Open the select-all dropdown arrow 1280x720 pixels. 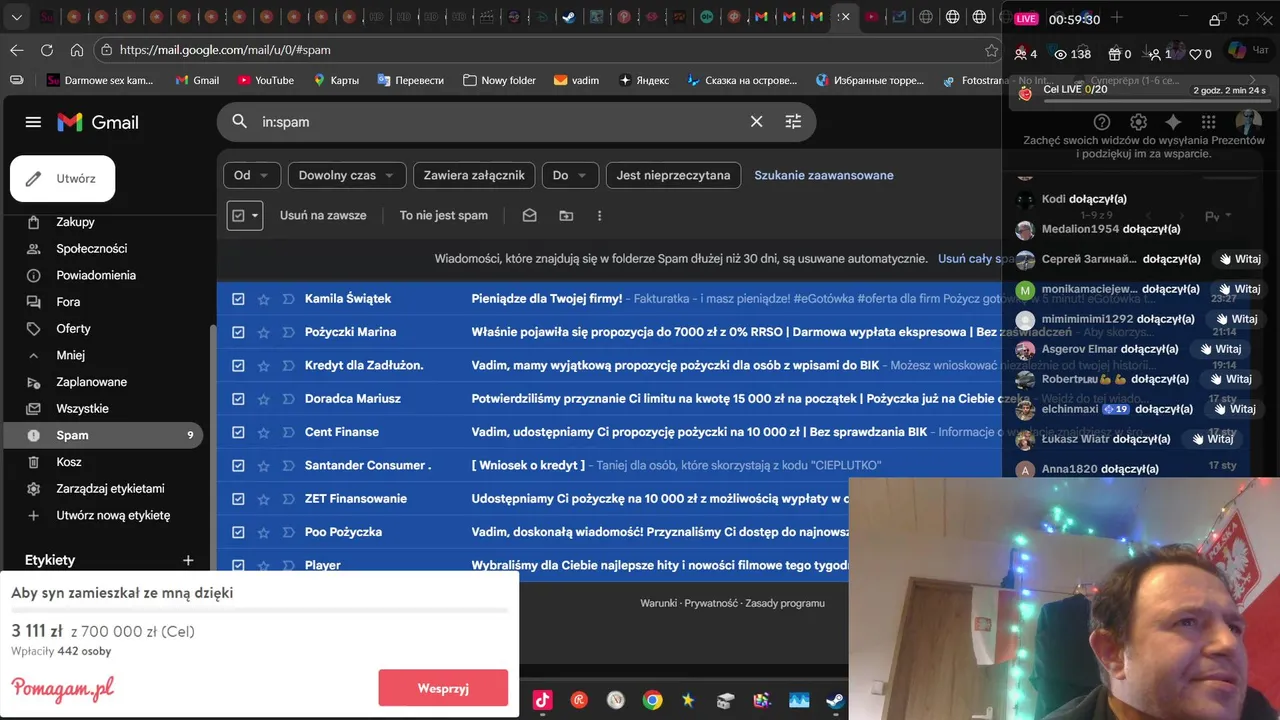[x=255, y=215]
